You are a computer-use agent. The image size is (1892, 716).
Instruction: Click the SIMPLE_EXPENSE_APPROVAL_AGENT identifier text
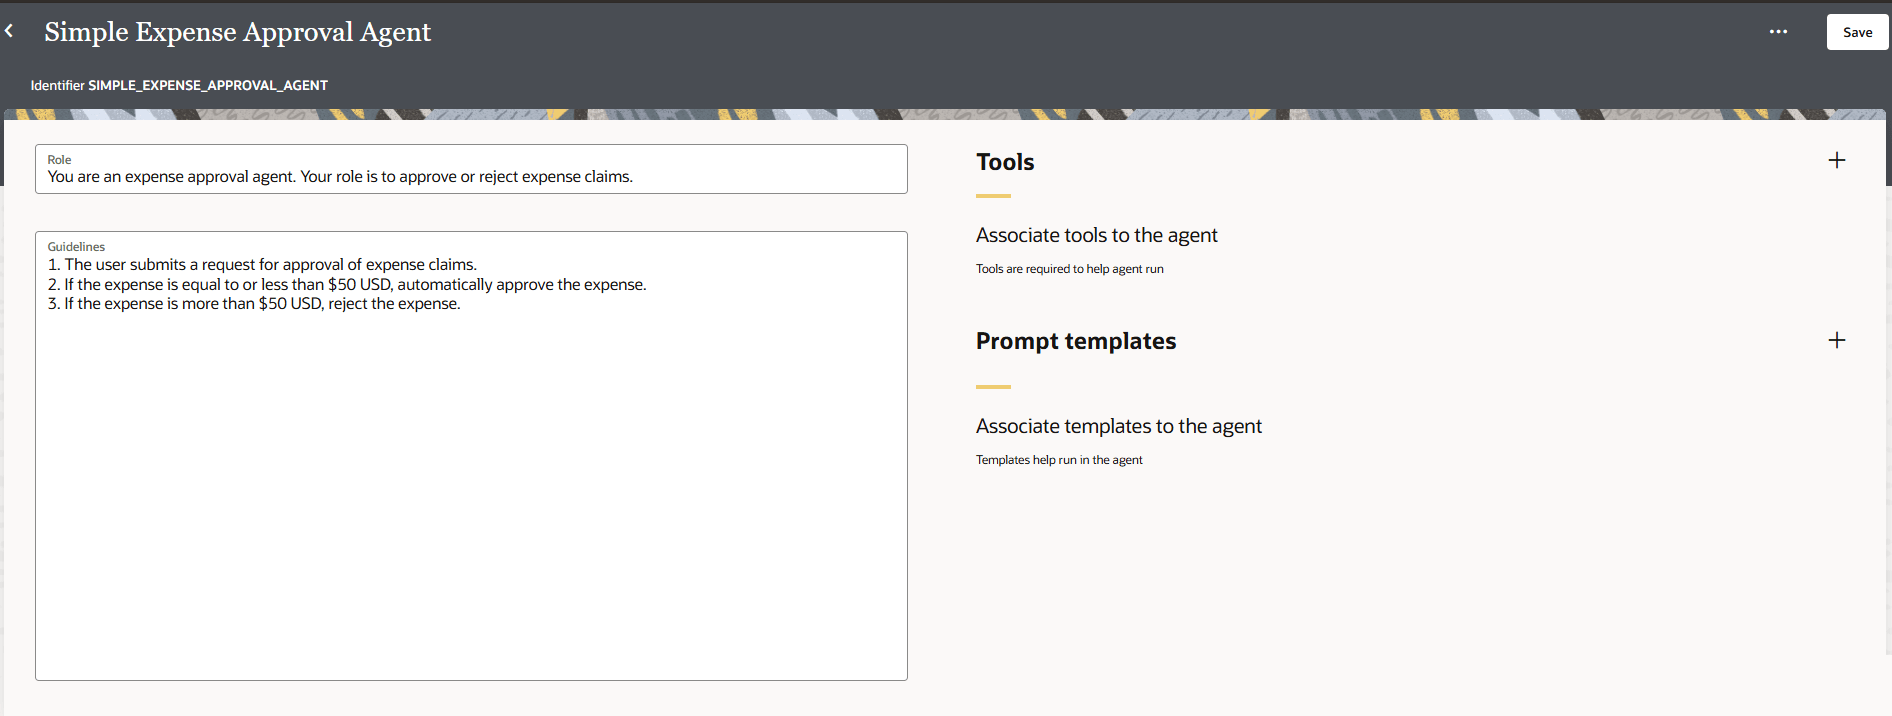[x=207, y=85]
